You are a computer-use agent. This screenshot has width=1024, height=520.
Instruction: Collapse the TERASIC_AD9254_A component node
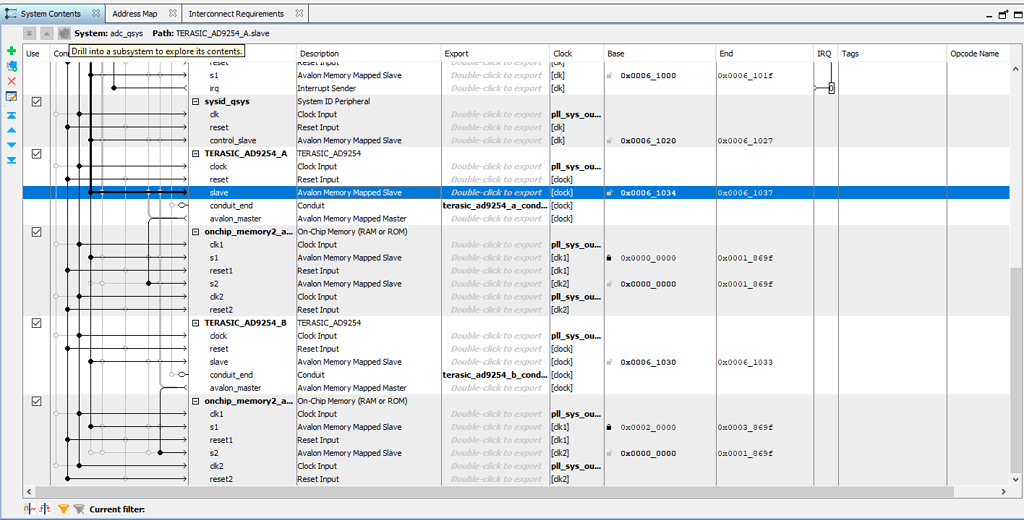click(x=196, y=154)
